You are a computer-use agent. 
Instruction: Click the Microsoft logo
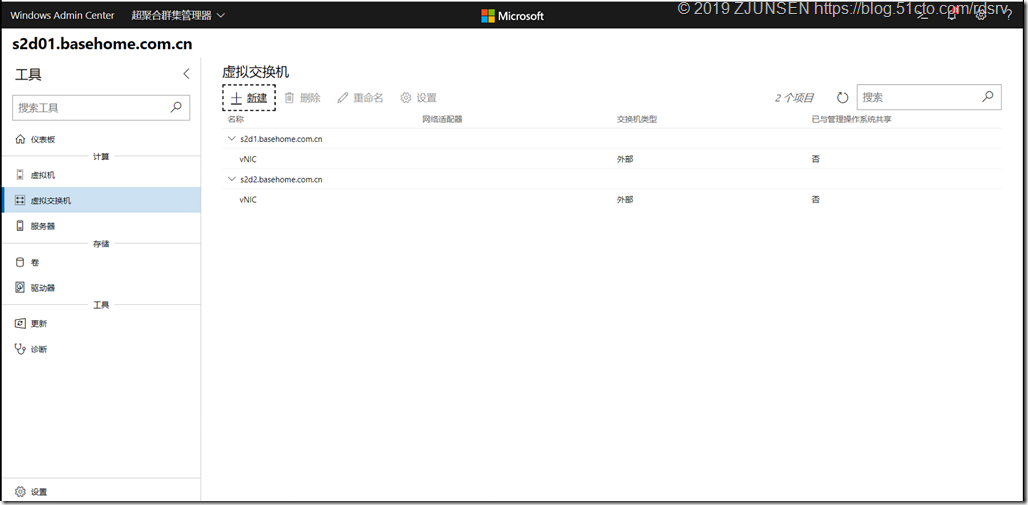(x=513, y=16)
